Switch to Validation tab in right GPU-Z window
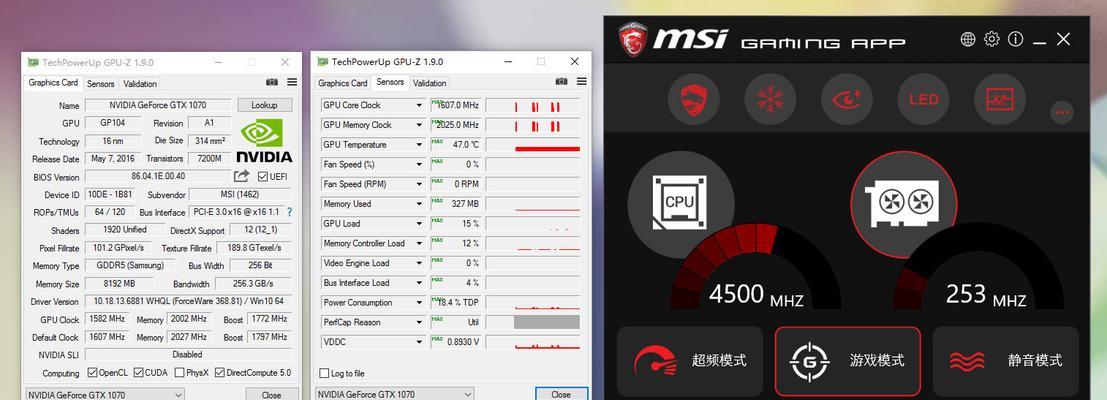Image resolution: width=1107 pixels, height=400 pixels. click(x=429, y=83)
